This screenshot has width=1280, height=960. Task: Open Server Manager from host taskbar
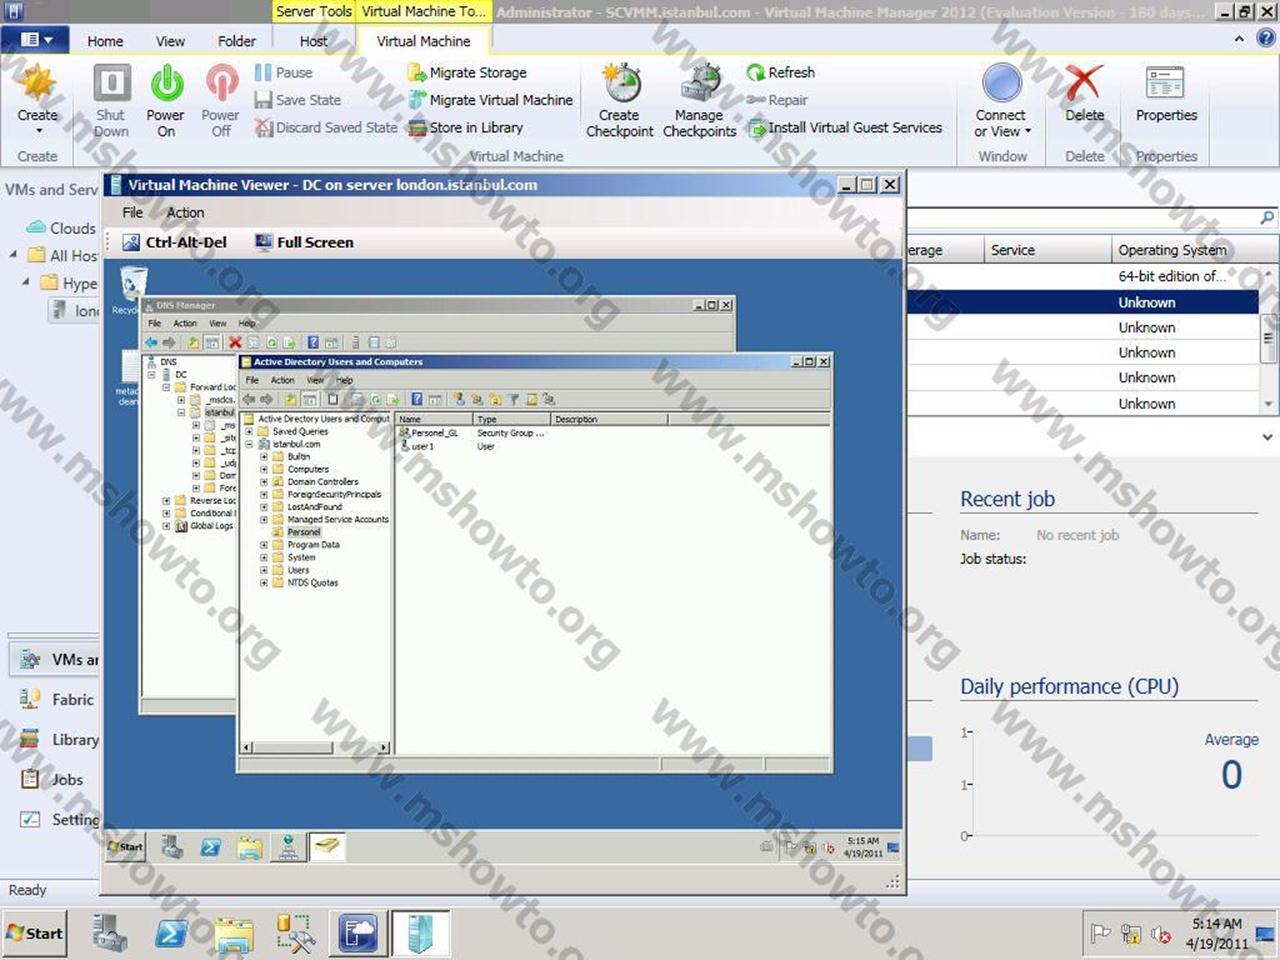pyautogui.click(x=110, y=934)
